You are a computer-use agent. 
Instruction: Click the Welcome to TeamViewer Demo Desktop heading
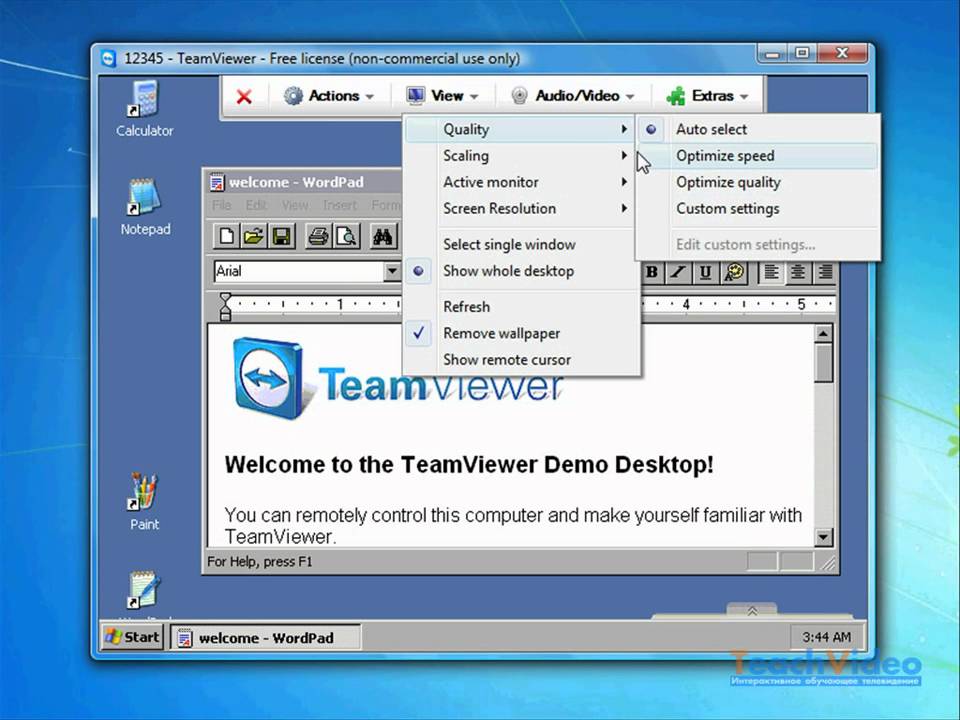469,465
